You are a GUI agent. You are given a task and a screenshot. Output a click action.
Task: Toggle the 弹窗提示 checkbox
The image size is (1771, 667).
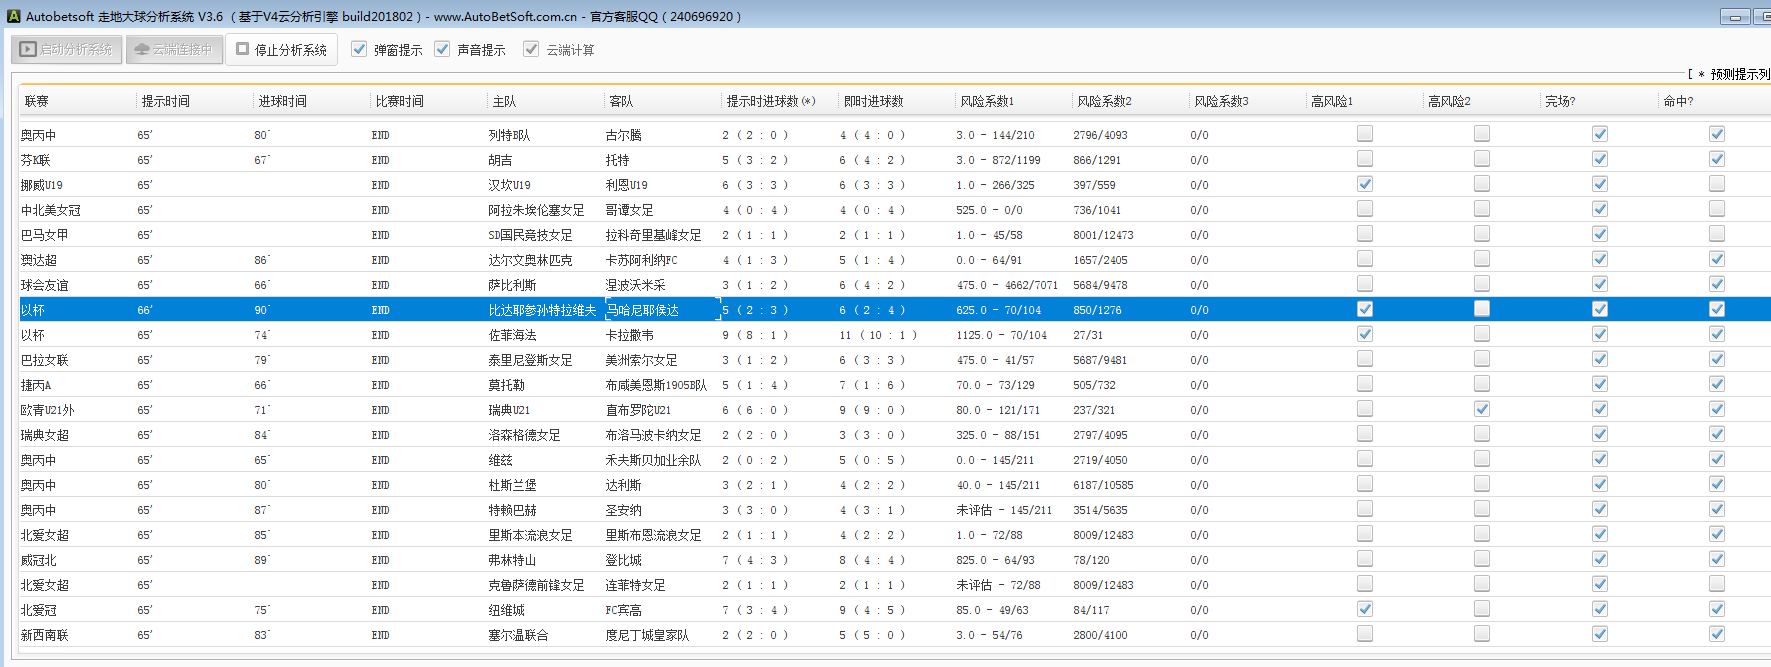pyautogui.click(x=359, y=49)
